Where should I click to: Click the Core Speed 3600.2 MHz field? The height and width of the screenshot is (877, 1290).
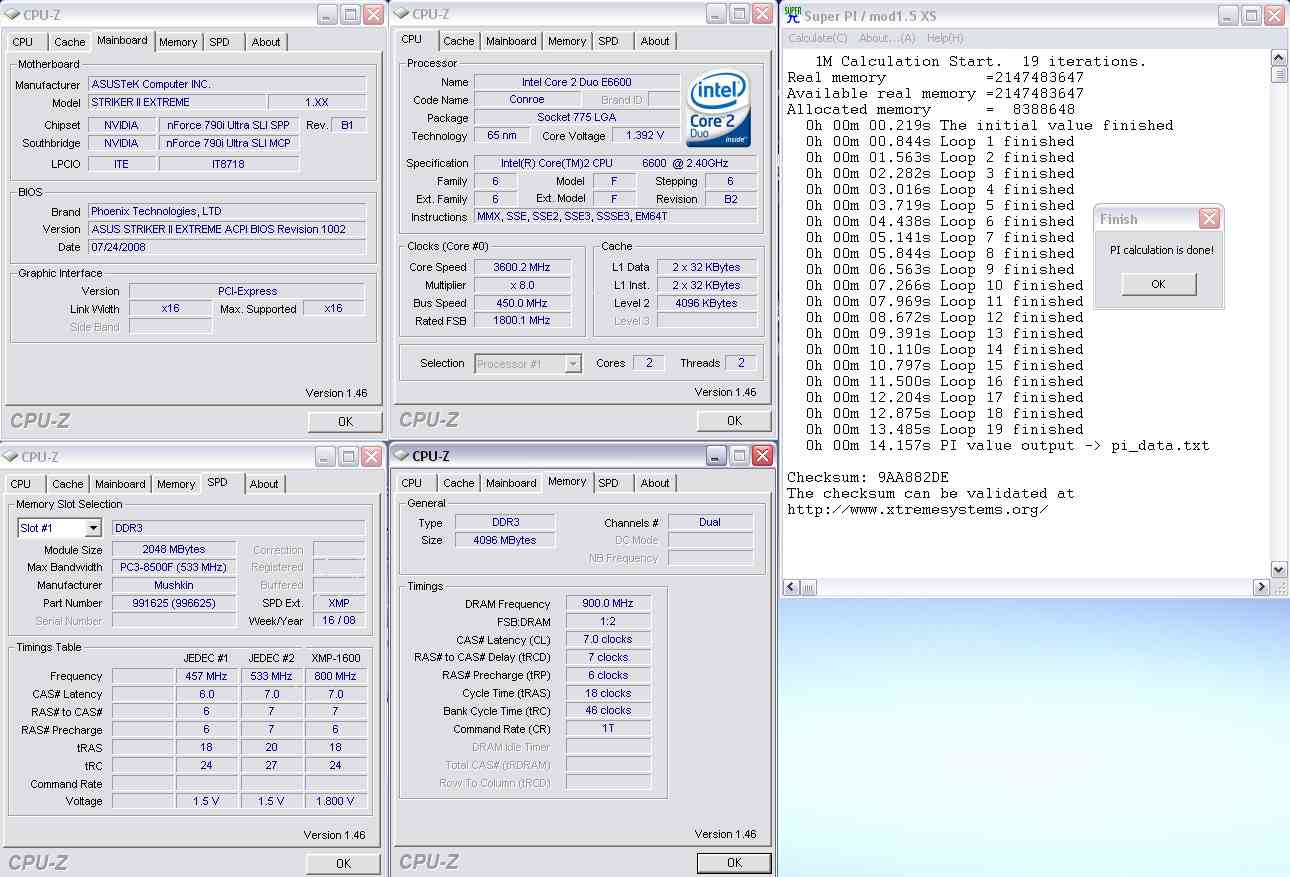[x=521, y=267]
